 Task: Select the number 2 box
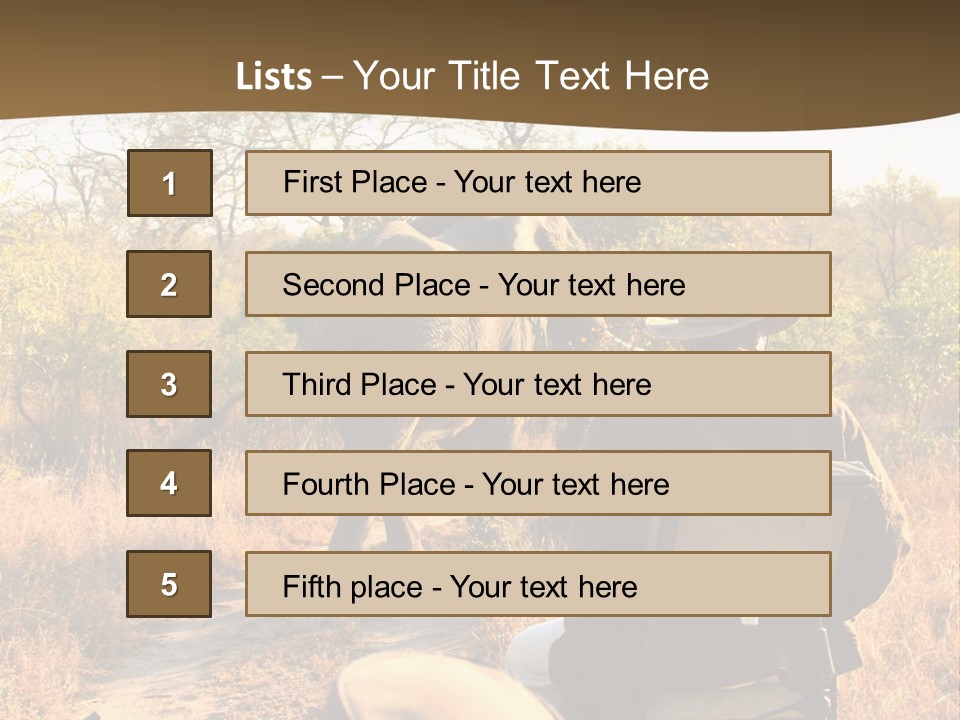169,284
